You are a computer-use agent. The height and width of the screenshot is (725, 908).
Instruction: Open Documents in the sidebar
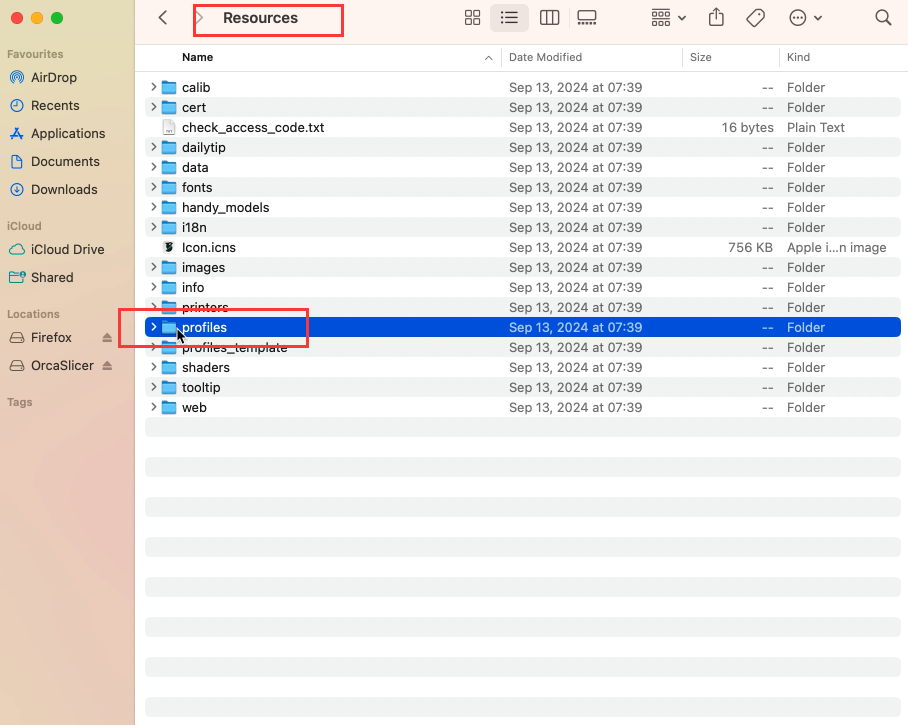(x=54, y=162)
